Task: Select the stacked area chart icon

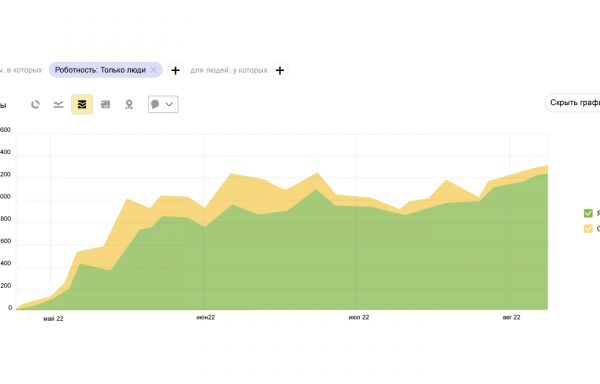Action: 82,104
